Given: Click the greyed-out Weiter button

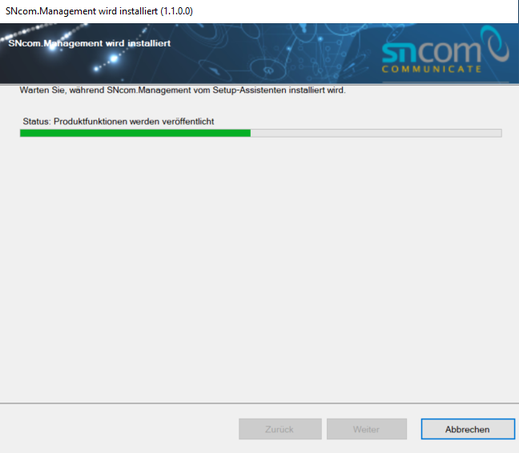Looking at the screenshot, I should point(367,429).
